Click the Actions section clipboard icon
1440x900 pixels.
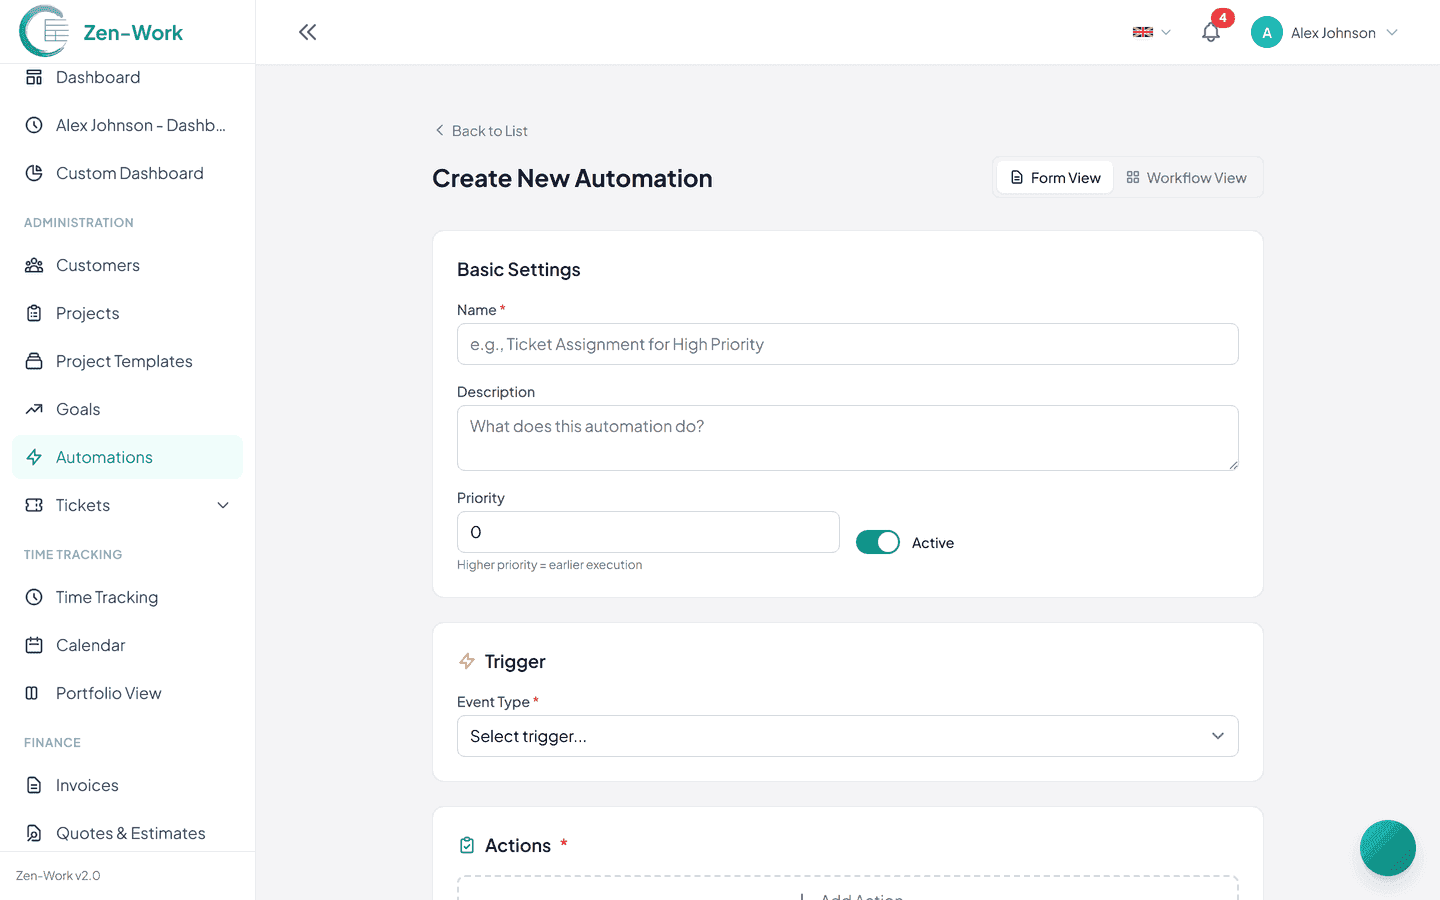click(467, 845)
